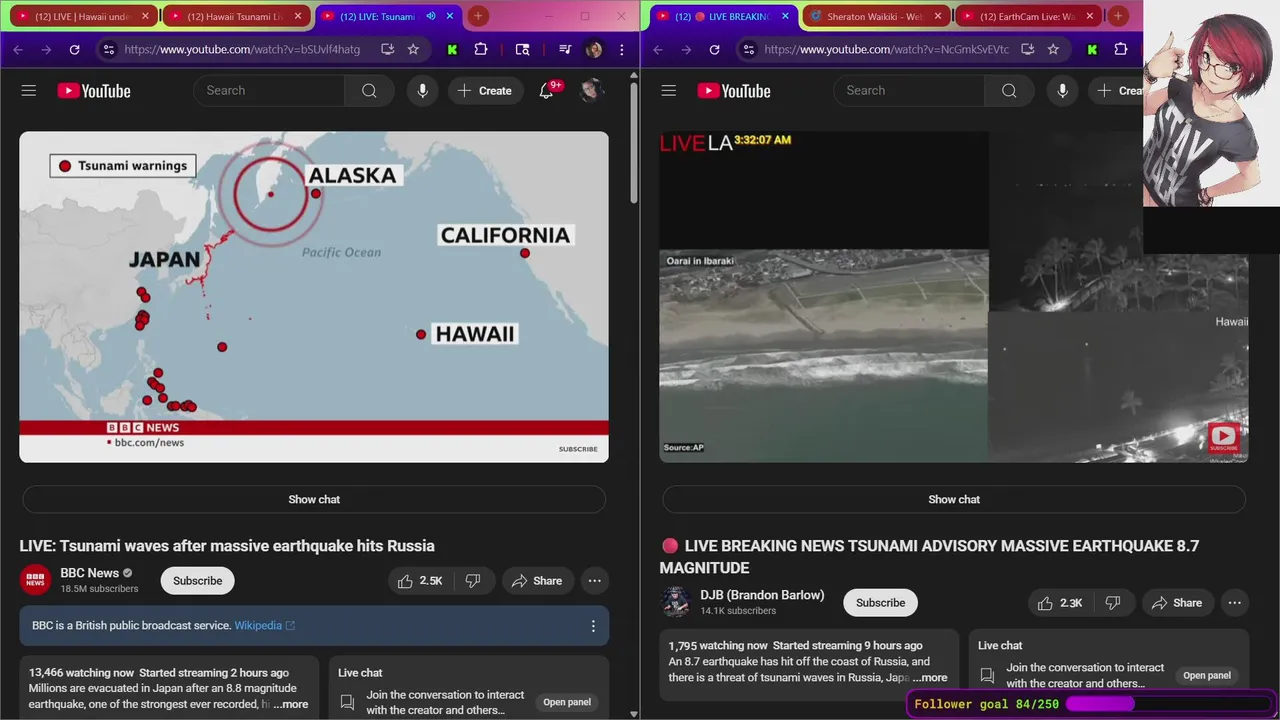Open media controls icon in left browser
The image size is (1280, 720).
pos(565,49)
